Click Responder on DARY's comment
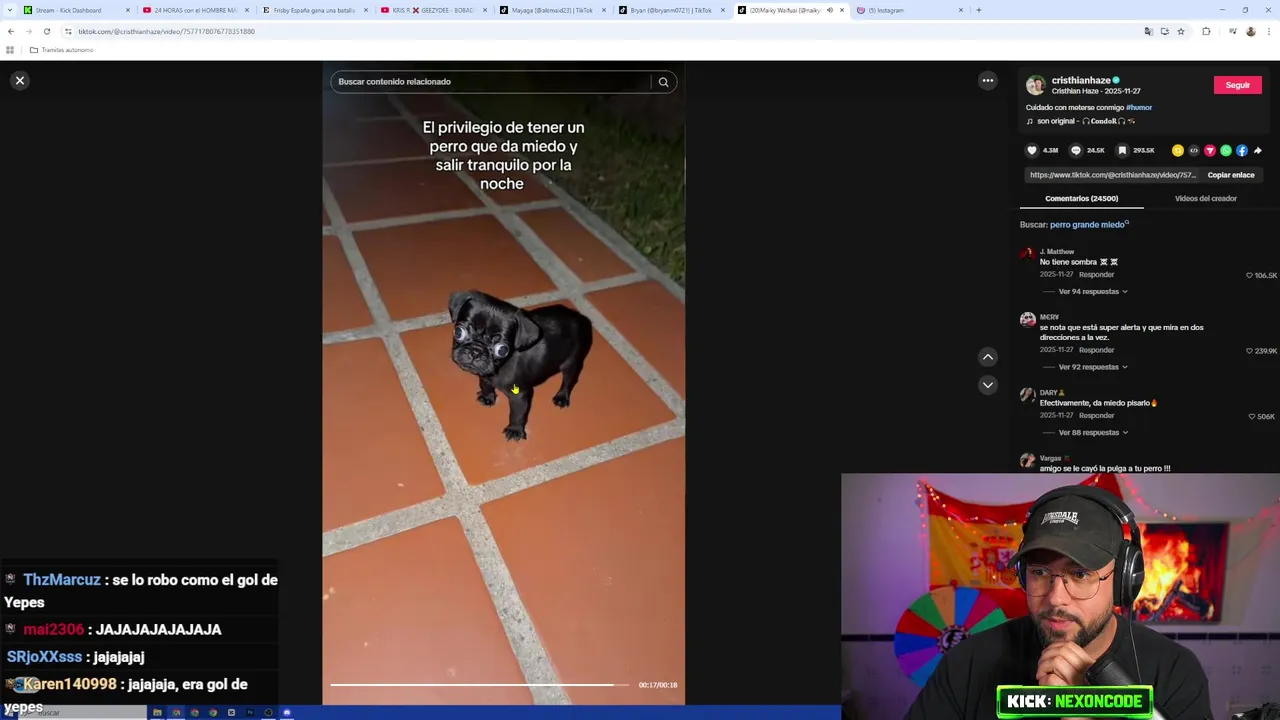1280x720 pixels. 1096,416
